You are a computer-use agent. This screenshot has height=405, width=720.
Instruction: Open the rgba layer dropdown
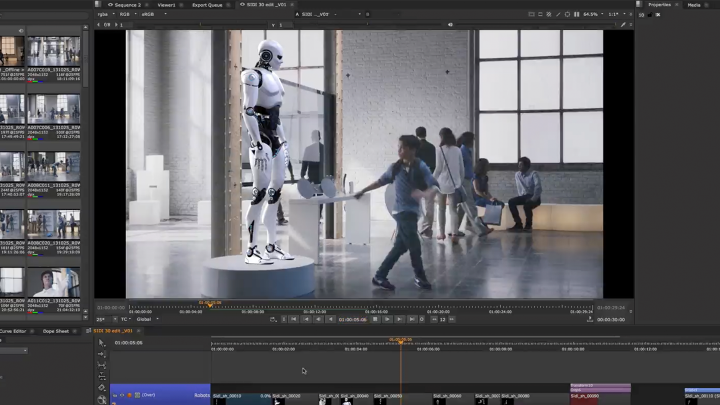[105, 14]
